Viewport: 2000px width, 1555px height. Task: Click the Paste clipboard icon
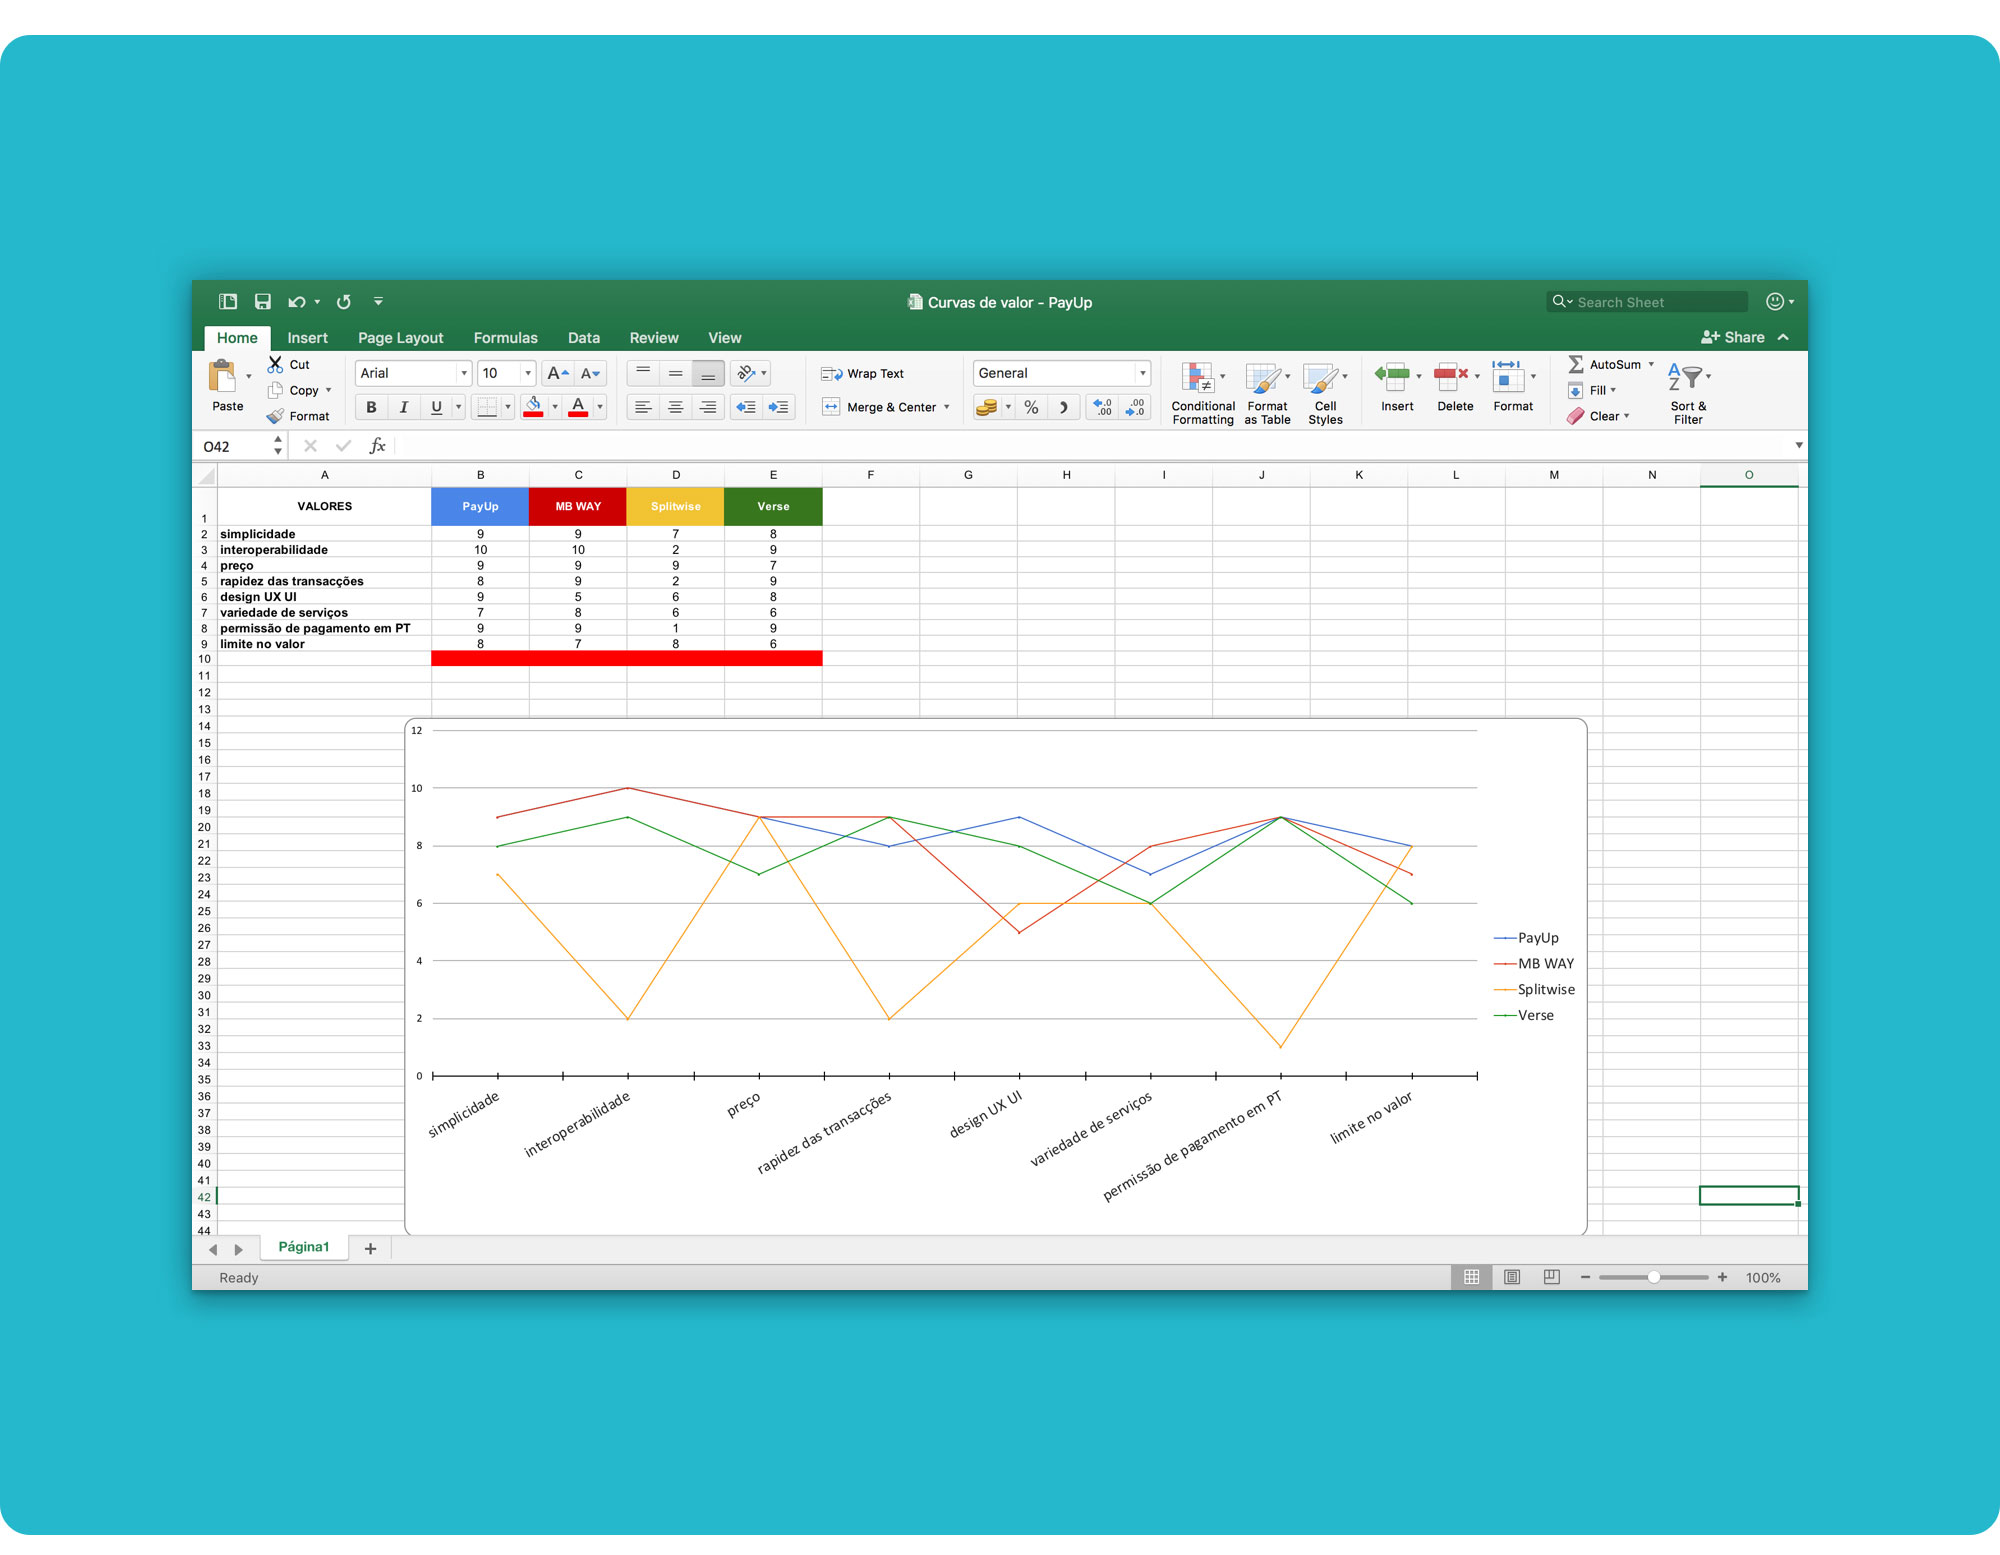click(223, 377)
